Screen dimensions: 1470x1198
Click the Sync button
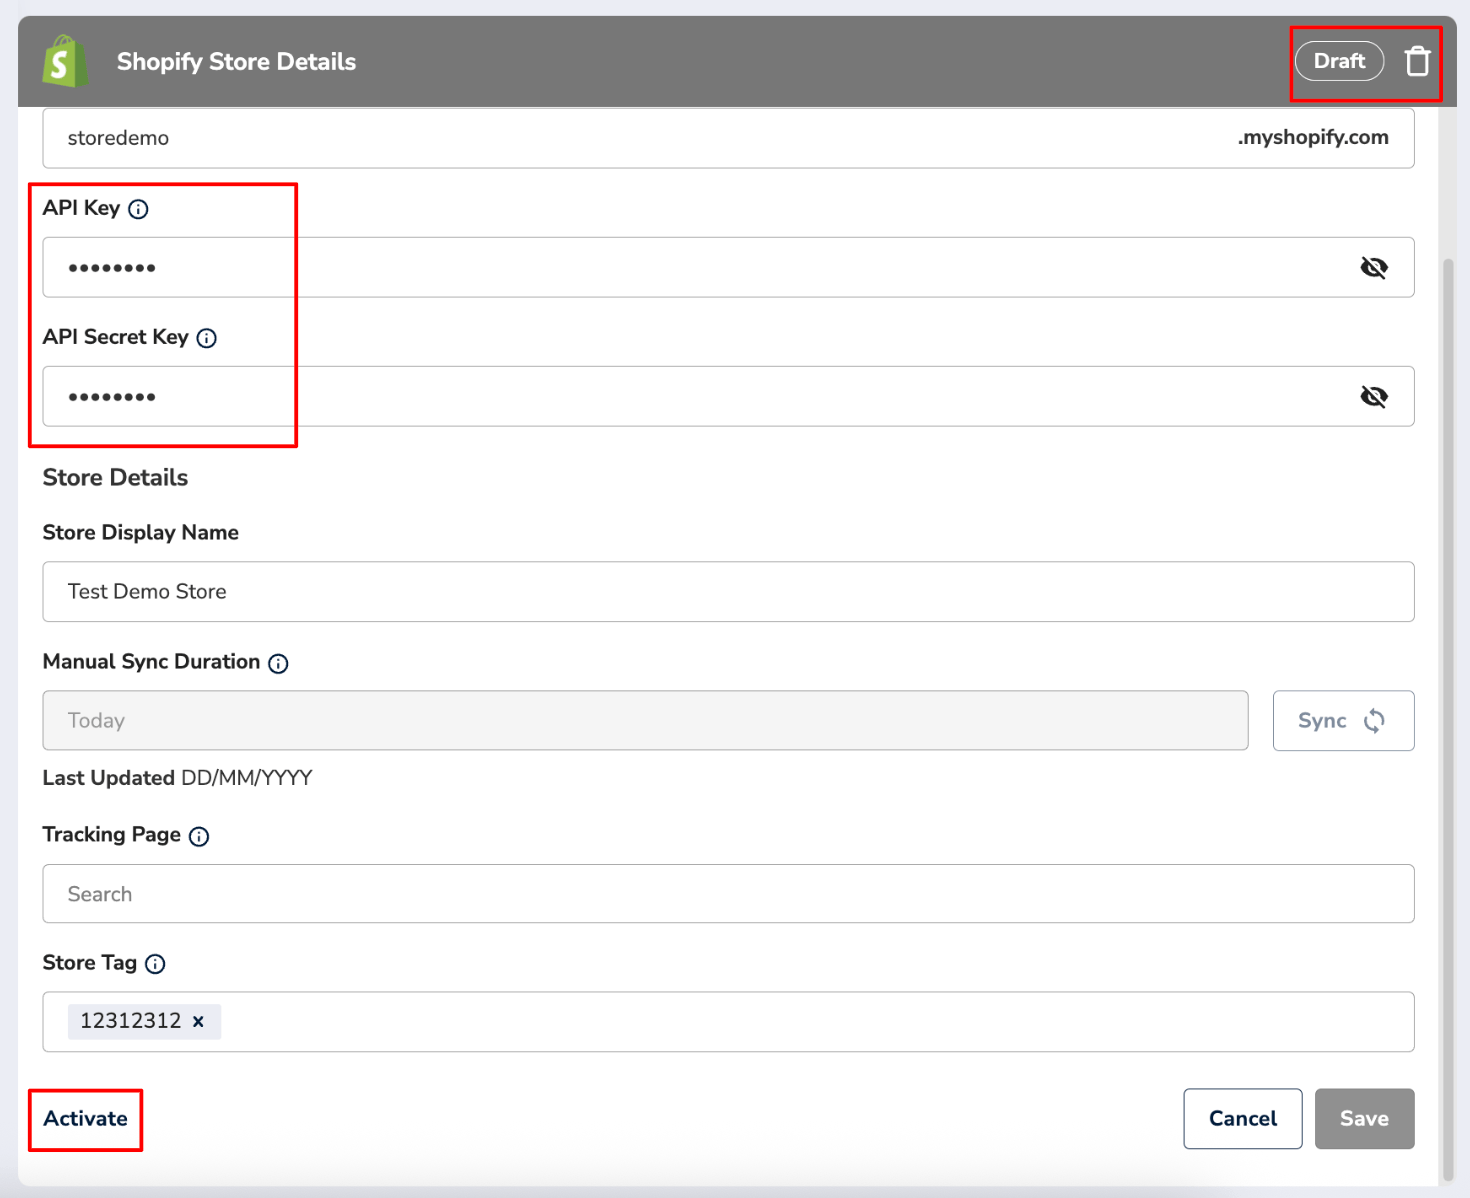click(x=1343, y=720)
